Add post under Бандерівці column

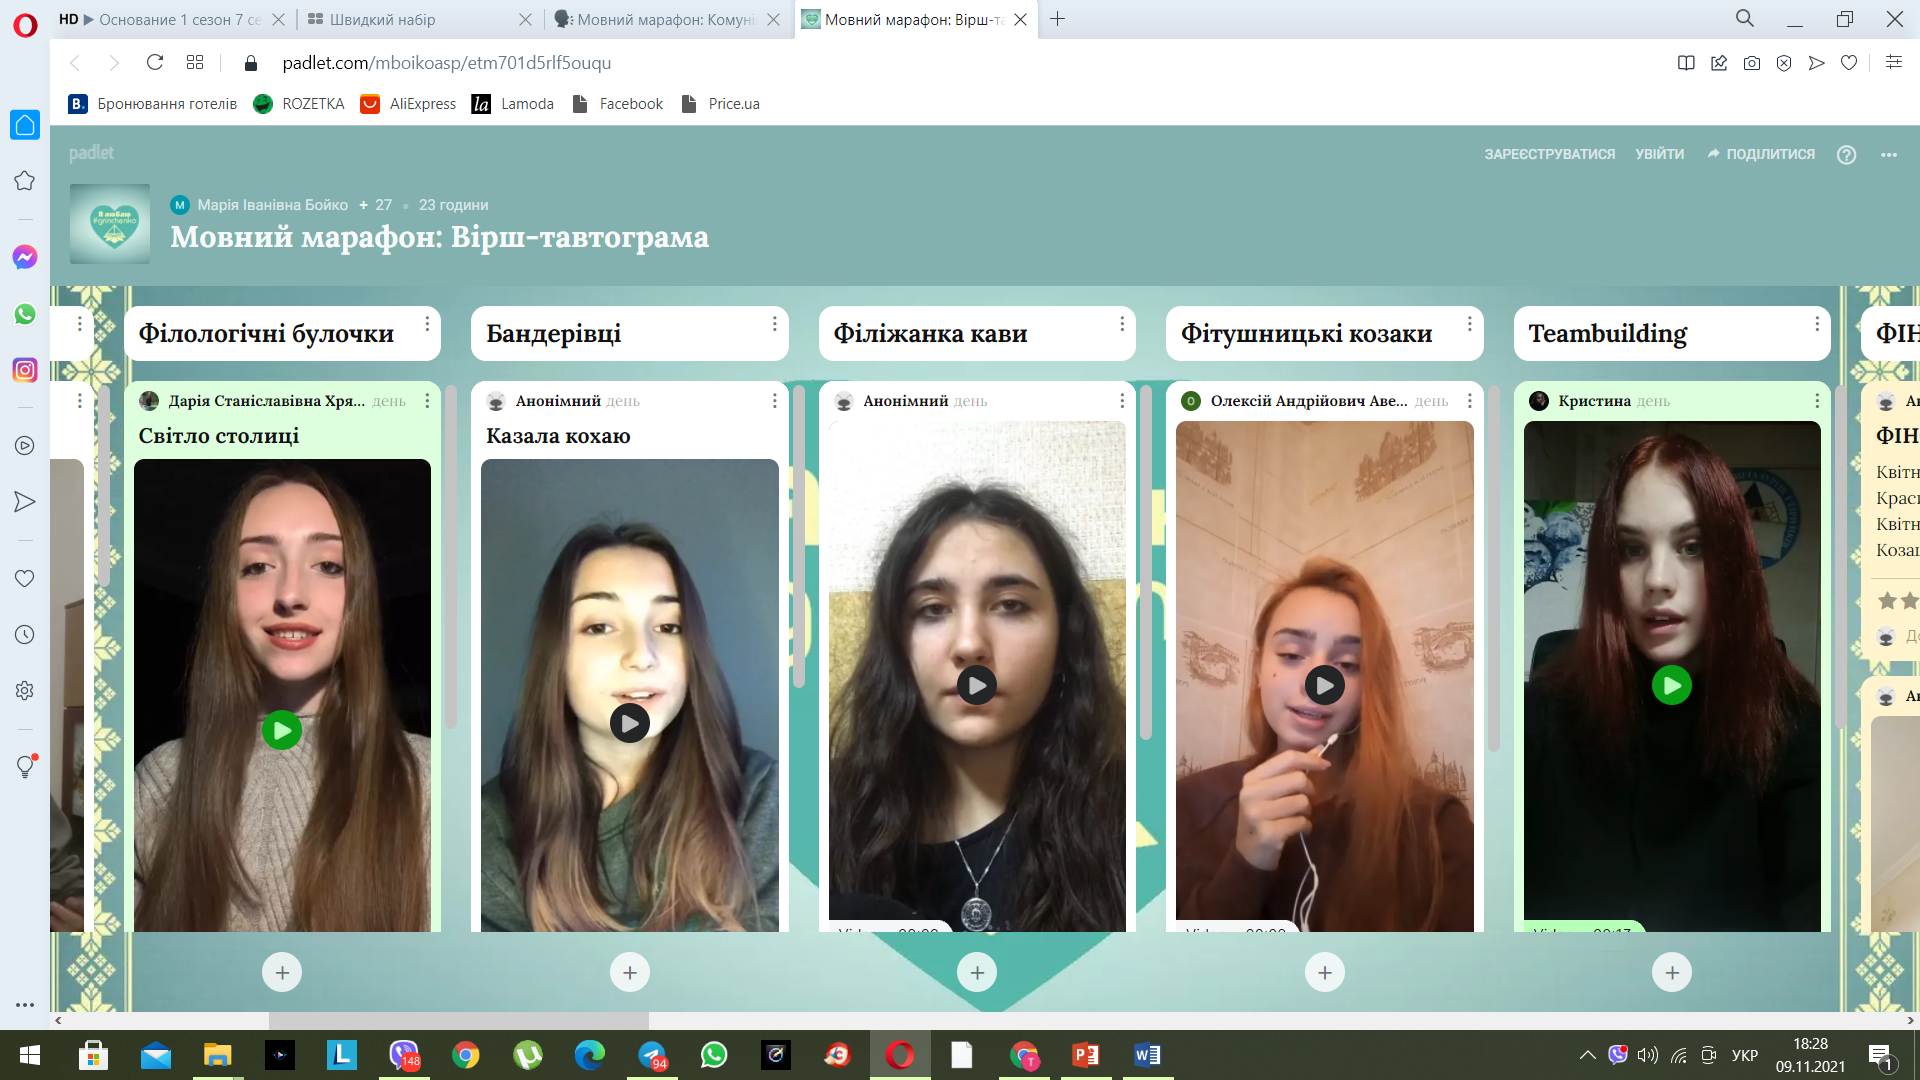tap(629, 972)
